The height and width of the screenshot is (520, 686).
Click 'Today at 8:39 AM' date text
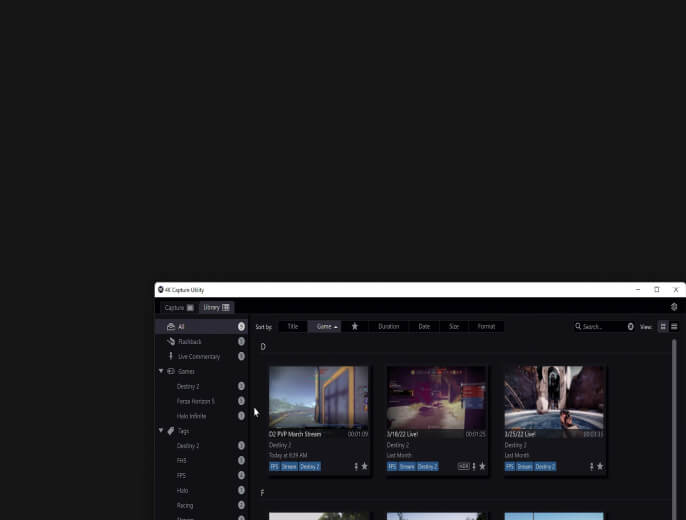click(288, 455)
